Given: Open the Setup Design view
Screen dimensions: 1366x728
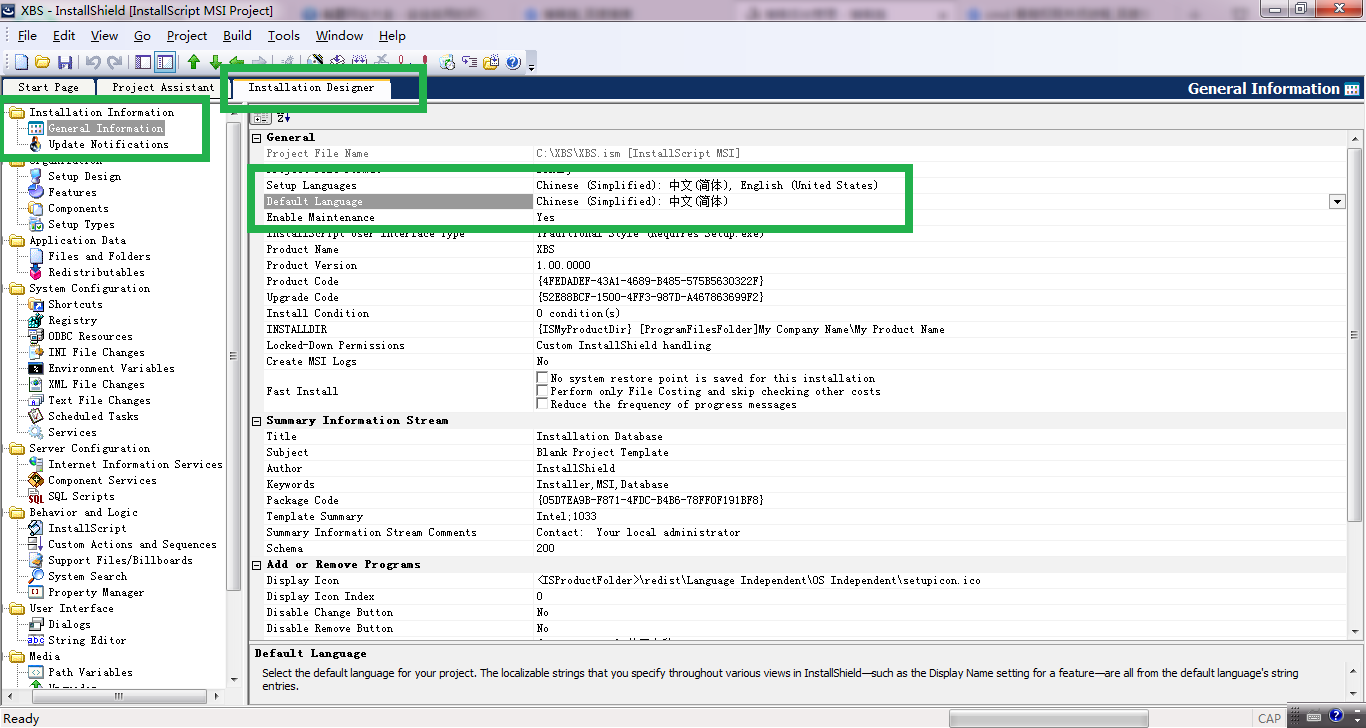Looking at the screenshot, I should click(x=84, y=176).
